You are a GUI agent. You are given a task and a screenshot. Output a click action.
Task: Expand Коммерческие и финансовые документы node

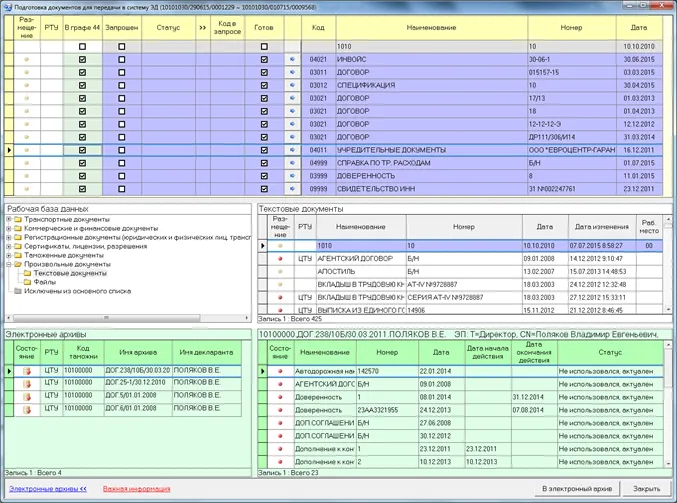9,228
